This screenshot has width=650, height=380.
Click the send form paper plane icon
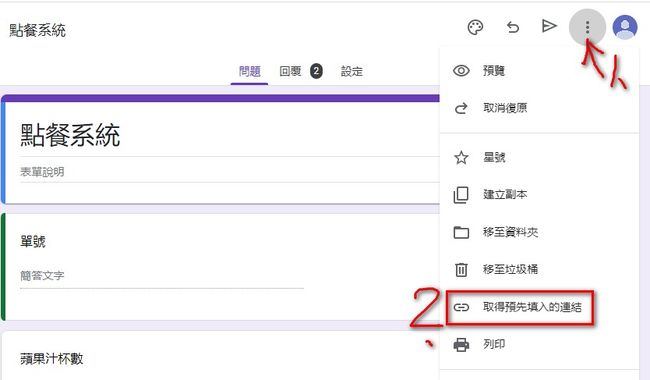(549, 26)
